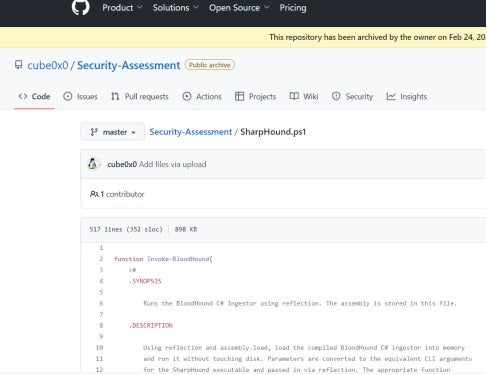Click the Actions play-circle icon
487x375 pixels.
pos(187,97)
